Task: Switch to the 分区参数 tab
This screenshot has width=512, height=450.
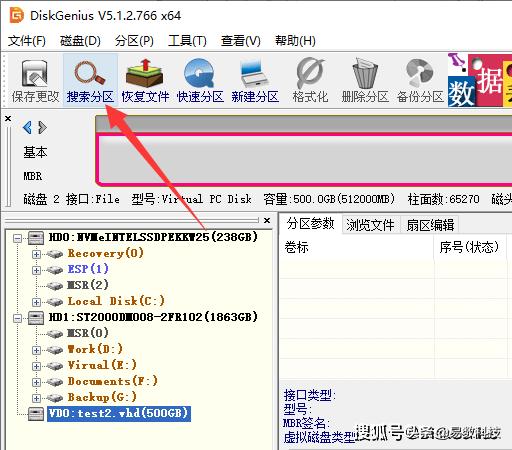Action: 310,224
